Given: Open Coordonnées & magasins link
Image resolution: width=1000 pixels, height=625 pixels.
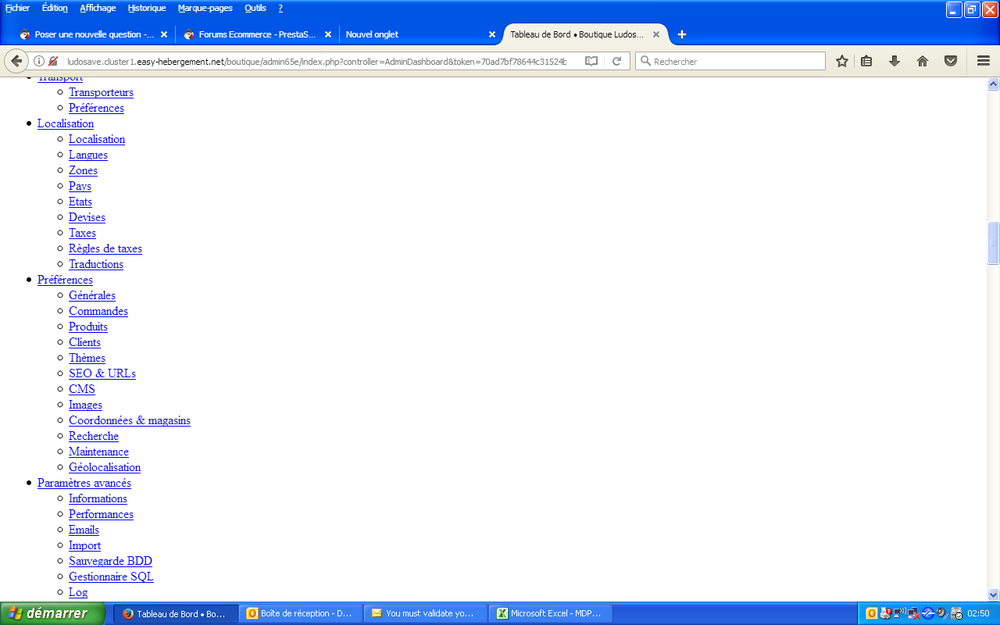Looking at the screenshot, I should click(x=129, y=420).
